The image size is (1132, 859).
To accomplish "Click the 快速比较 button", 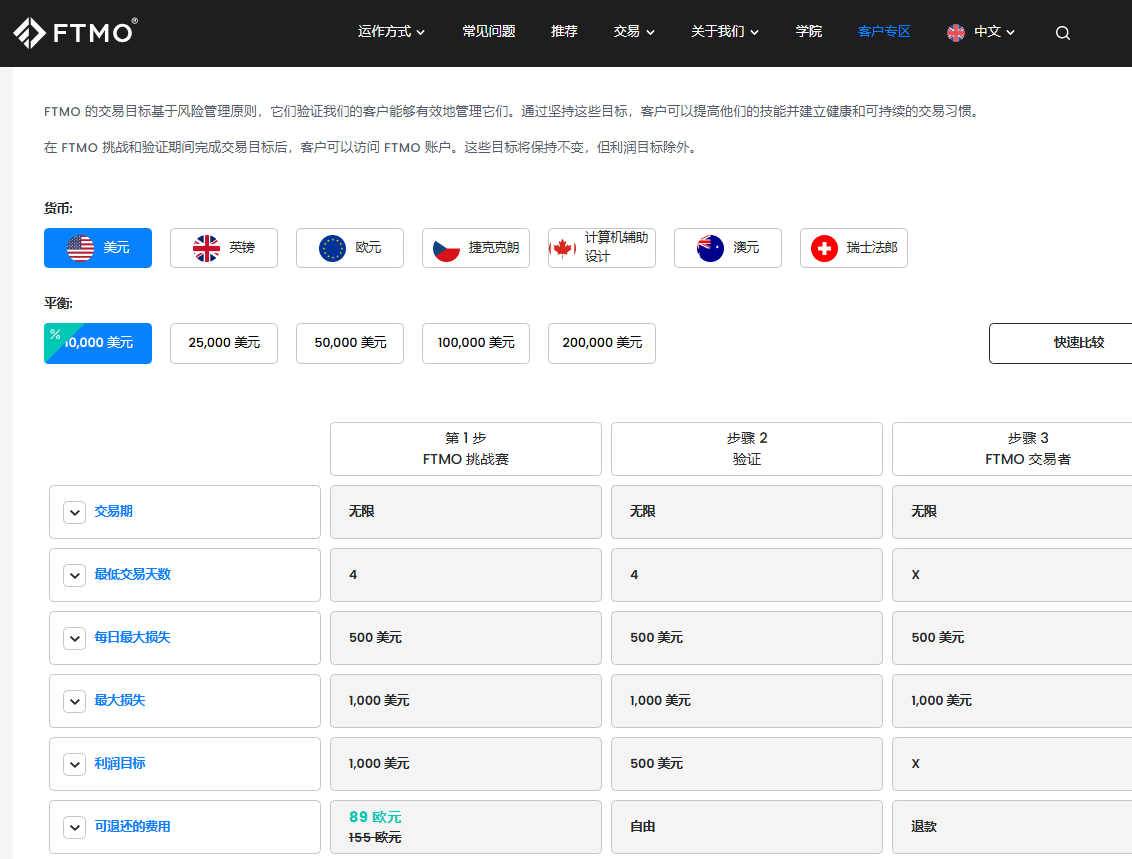I will tap(1061, 344).
